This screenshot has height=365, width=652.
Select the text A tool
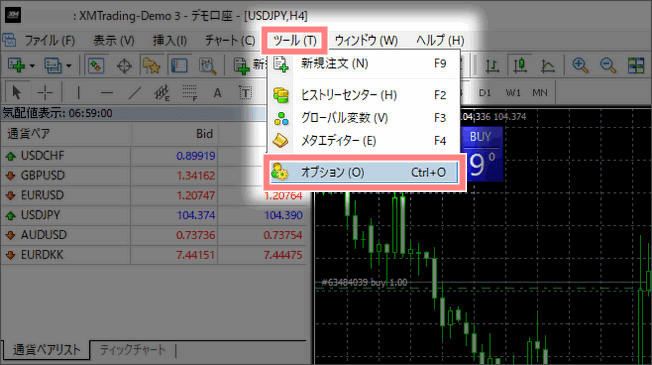tap(217, 93)
